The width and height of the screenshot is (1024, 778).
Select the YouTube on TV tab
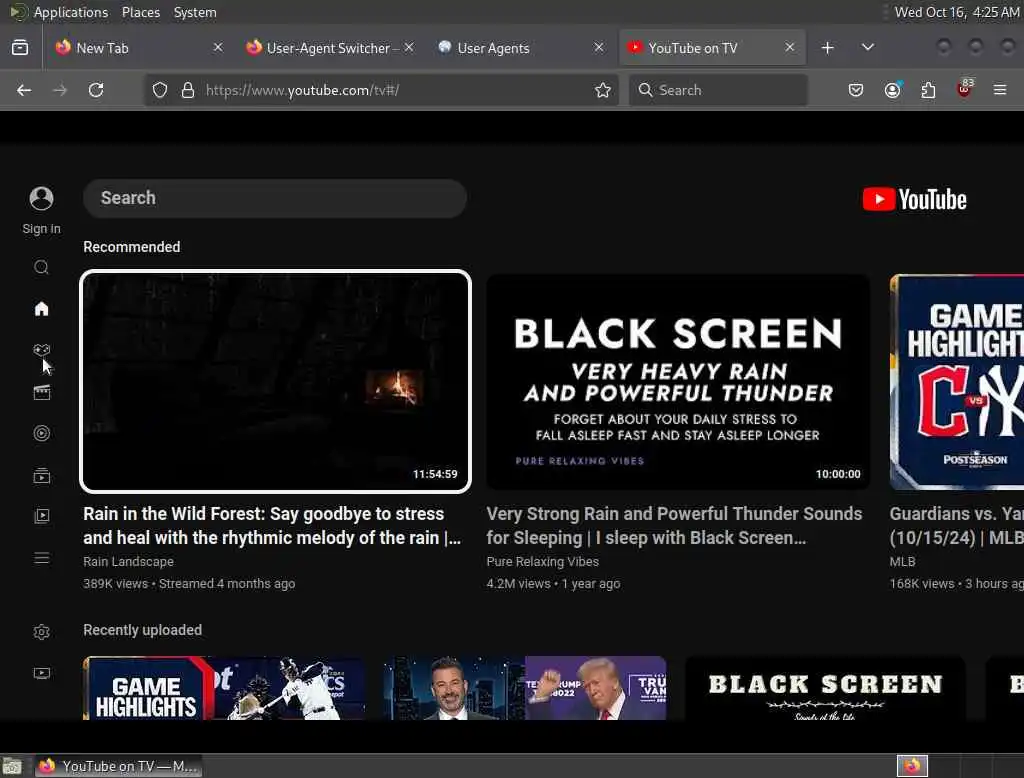click(712, 48)
